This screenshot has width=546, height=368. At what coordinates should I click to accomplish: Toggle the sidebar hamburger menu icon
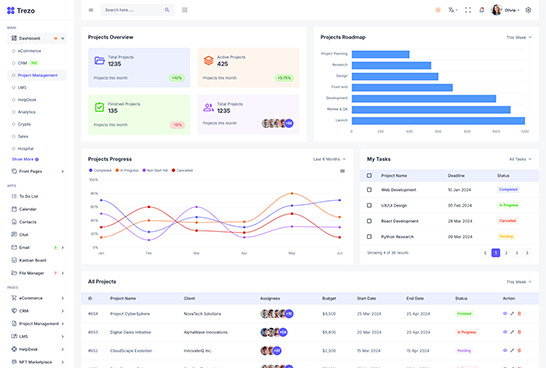point(91,10)
